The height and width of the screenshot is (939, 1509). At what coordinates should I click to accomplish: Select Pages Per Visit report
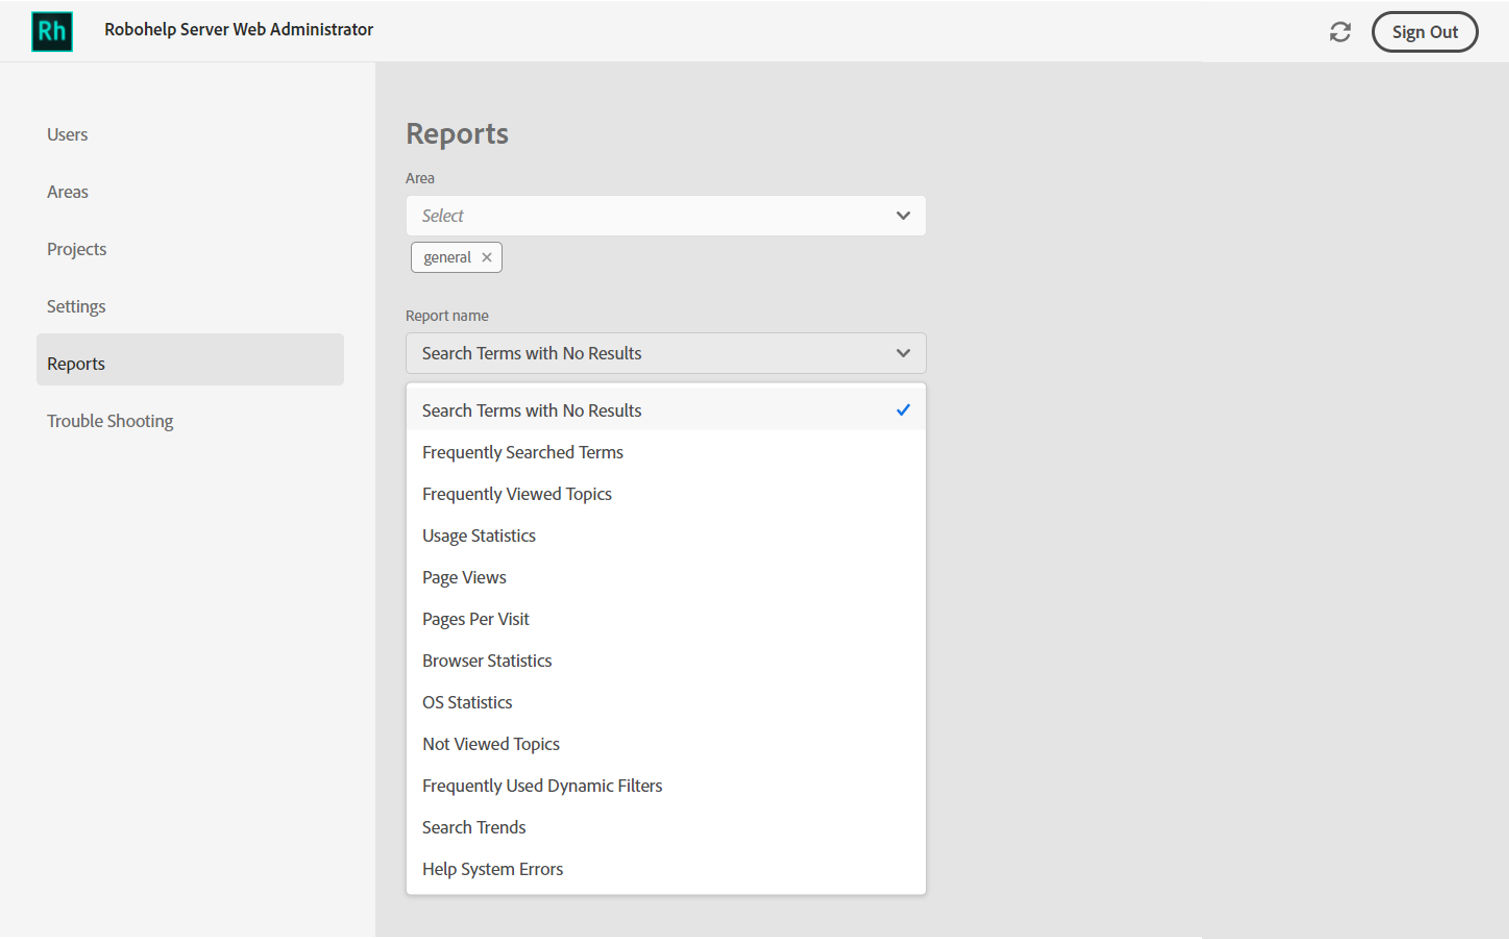(666, 619)
